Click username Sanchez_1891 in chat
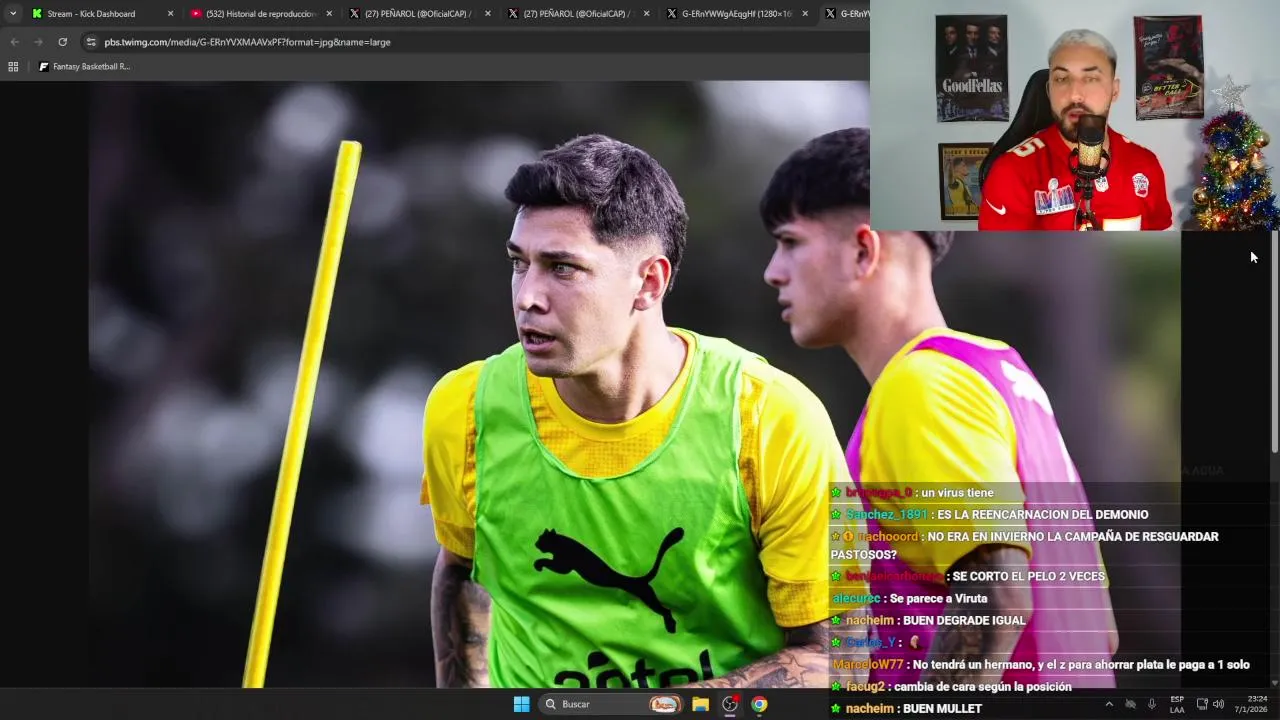The image size is (1280, 720). point(886,515)
